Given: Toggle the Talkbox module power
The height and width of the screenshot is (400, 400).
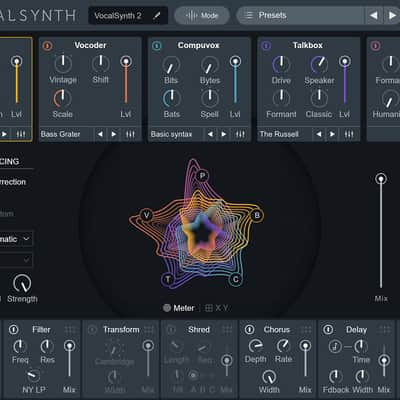Looking at the screenshot, I should (266, 46).
